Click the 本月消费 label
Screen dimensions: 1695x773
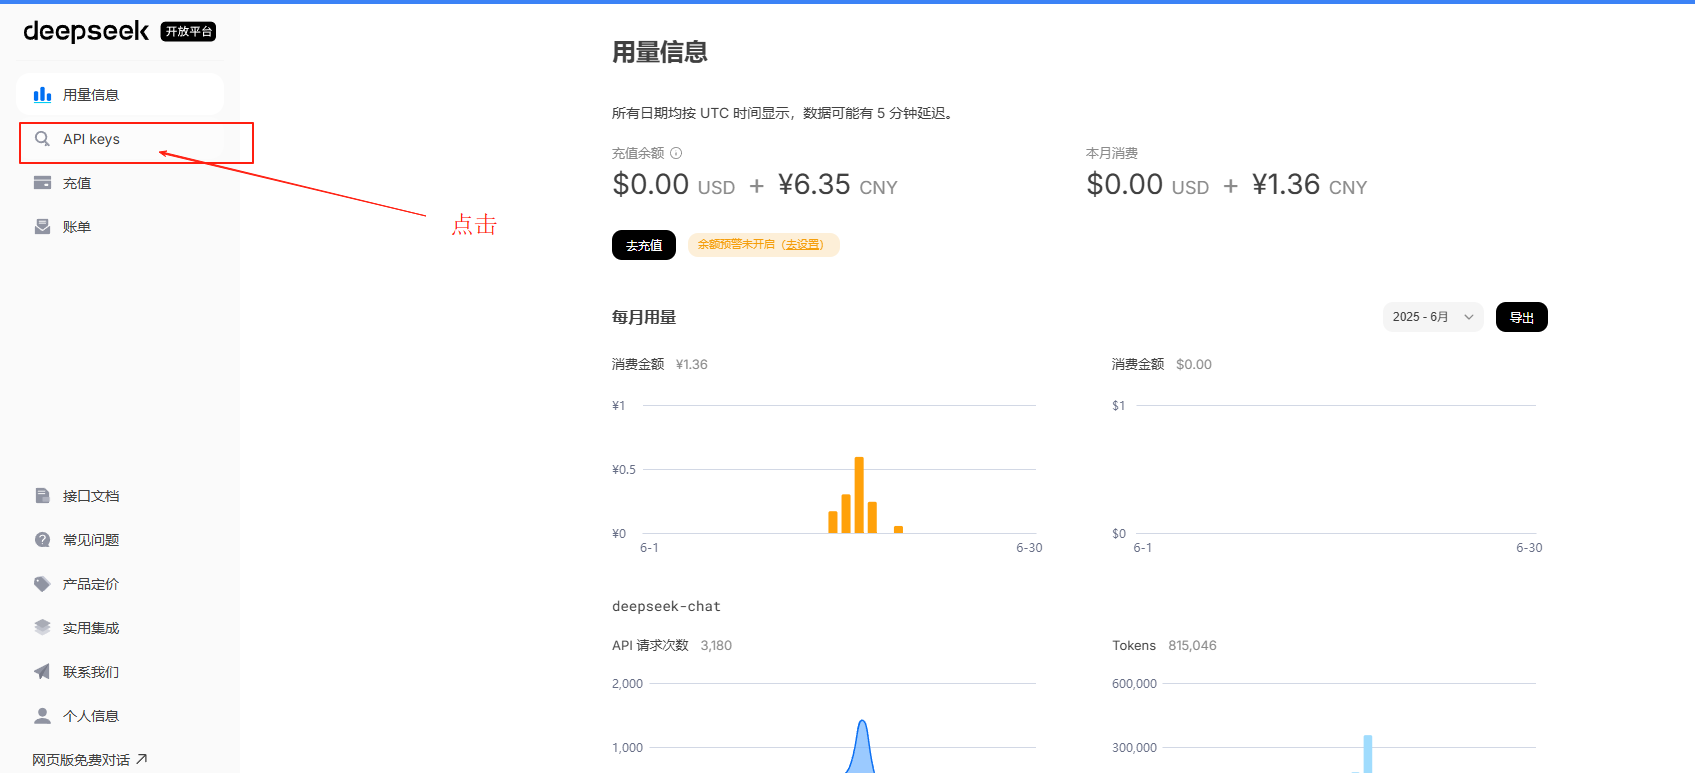[1112, 153]
